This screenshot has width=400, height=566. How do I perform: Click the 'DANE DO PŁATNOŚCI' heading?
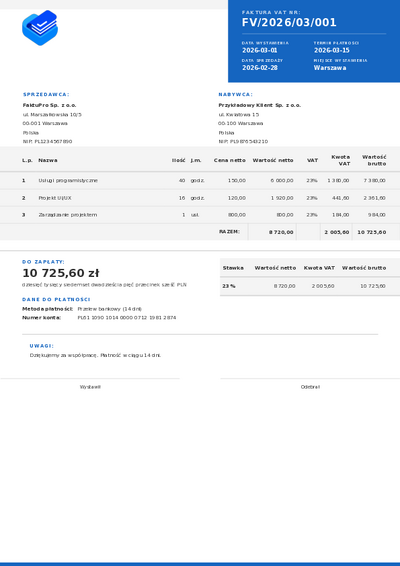point(56,300)
